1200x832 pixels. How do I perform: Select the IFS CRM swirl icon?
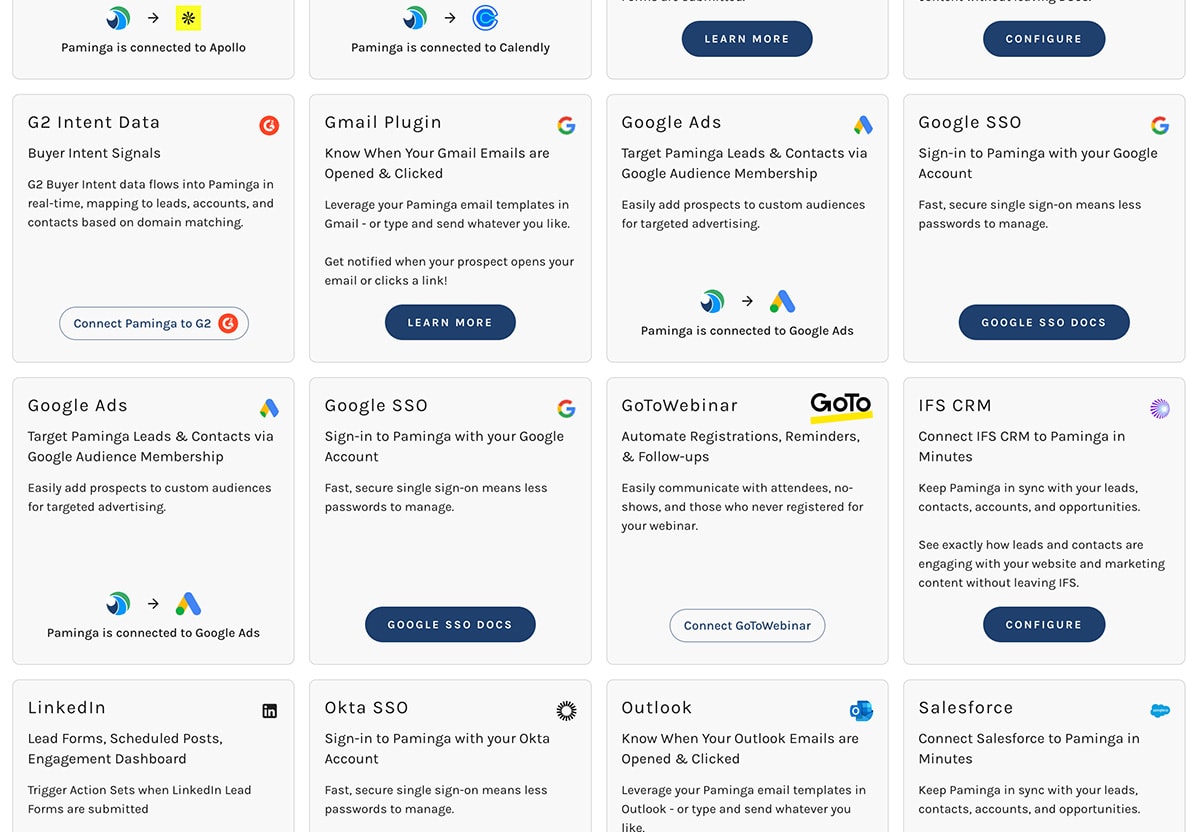[x=1159, y=408]
